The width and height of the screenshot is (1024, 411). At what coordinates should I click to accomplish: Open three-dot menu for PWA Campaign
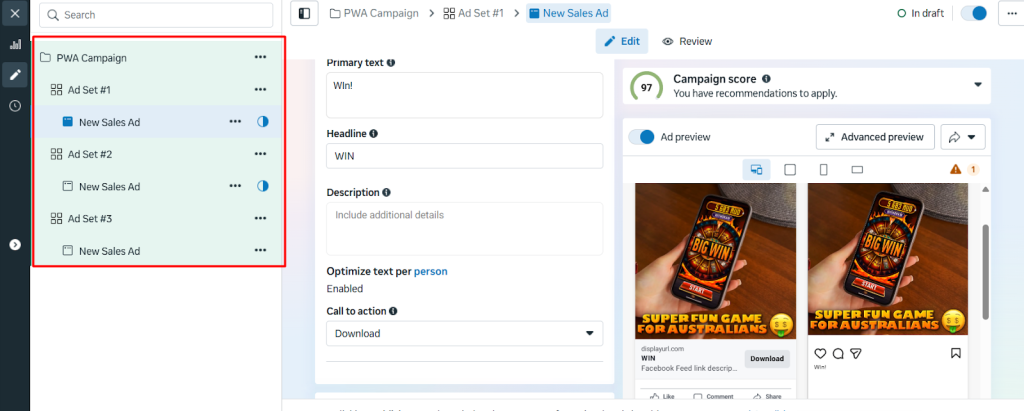click(260, 58)
